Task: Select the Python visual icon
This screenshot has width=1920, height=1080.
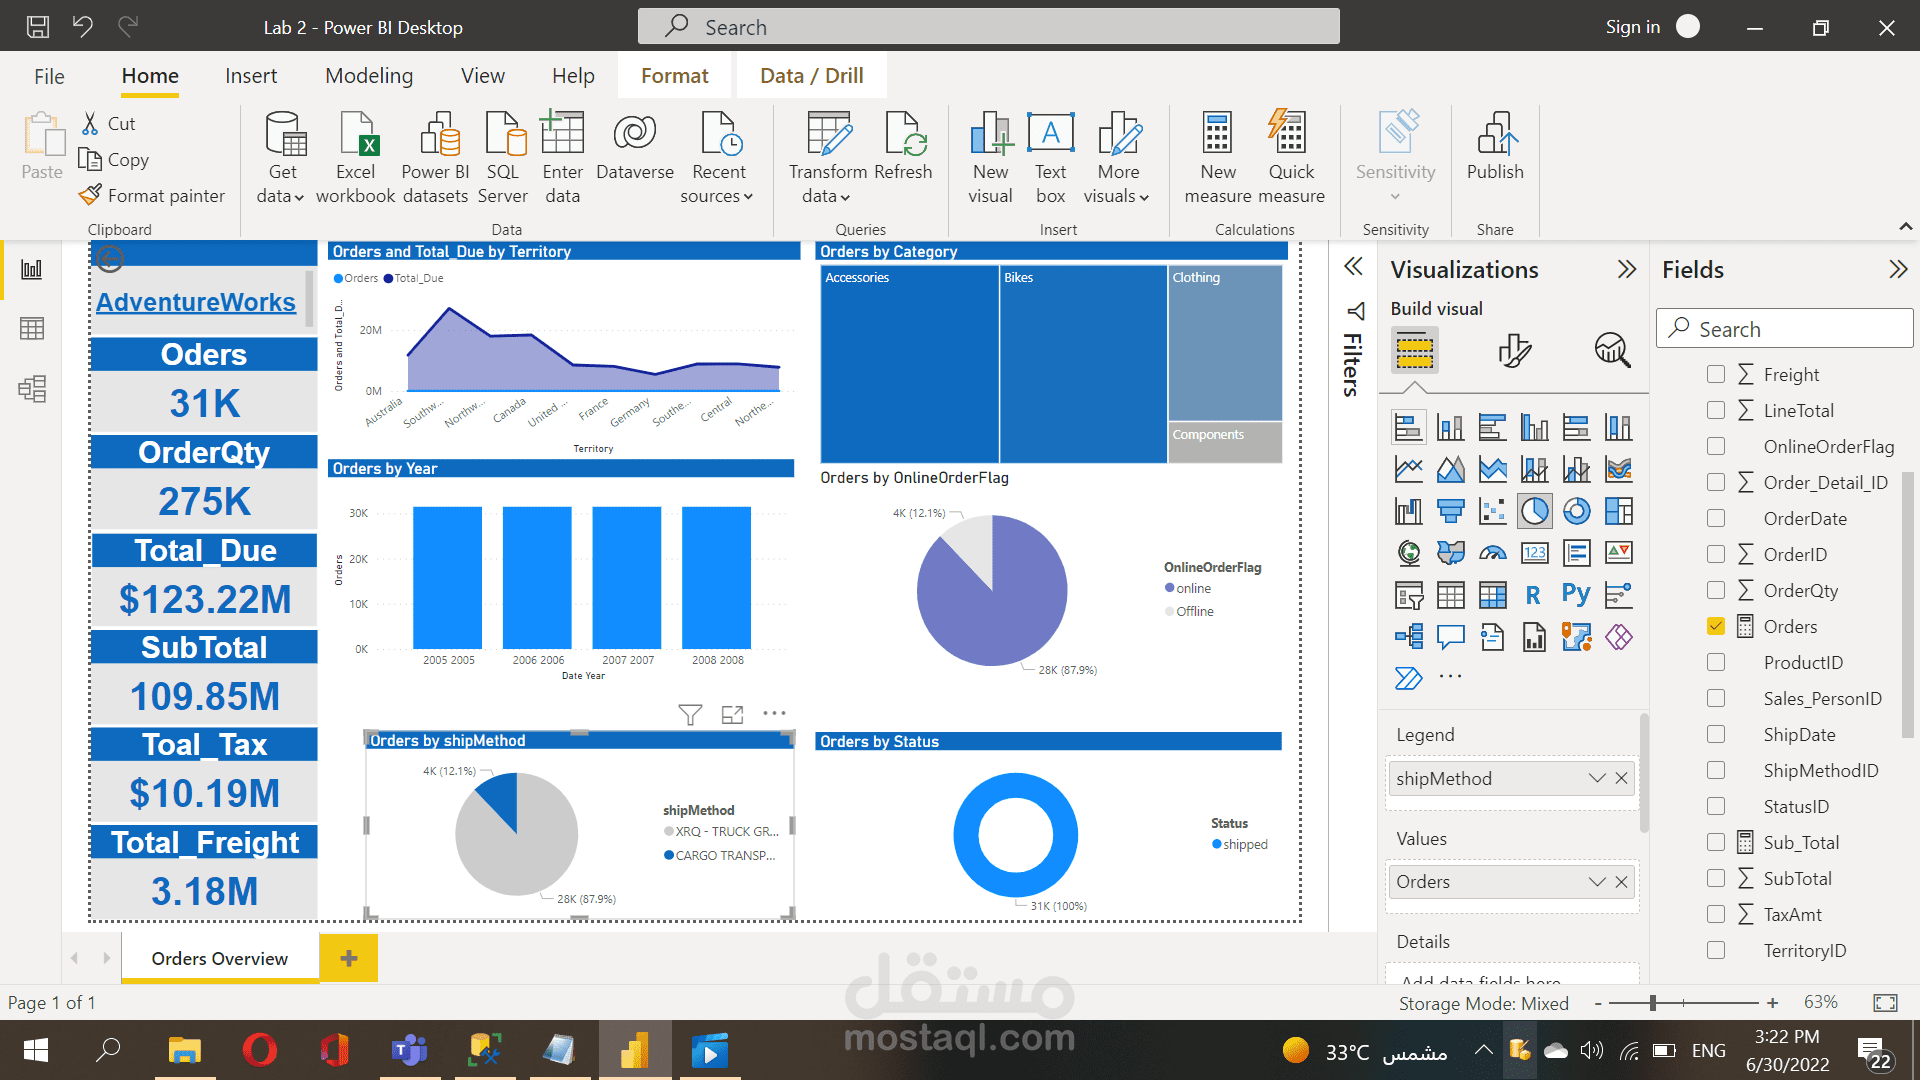Action: coord(1577,594)
